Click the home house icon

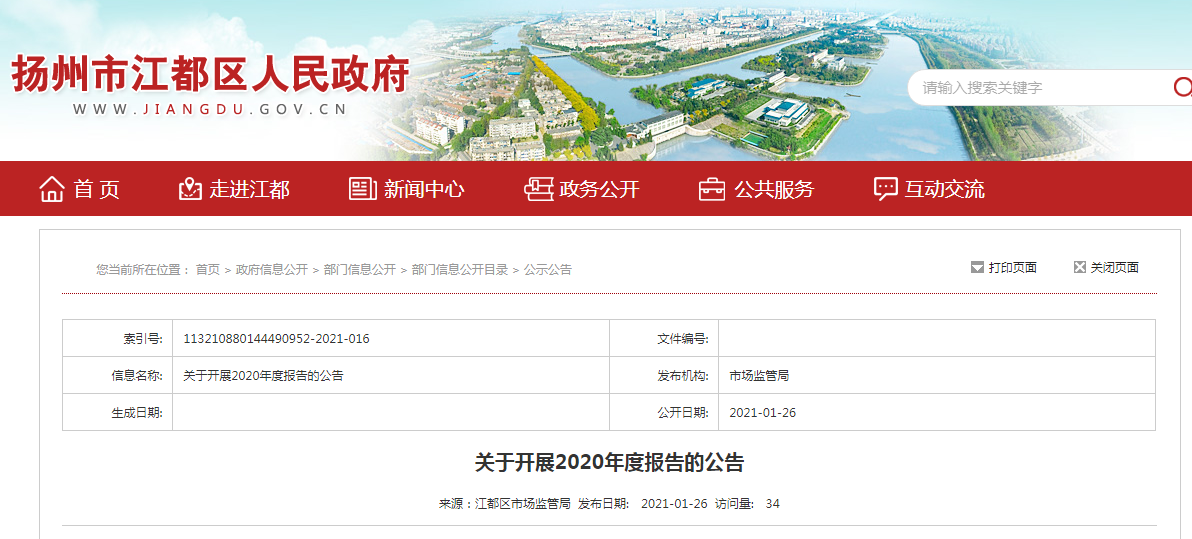coord(52,189)
